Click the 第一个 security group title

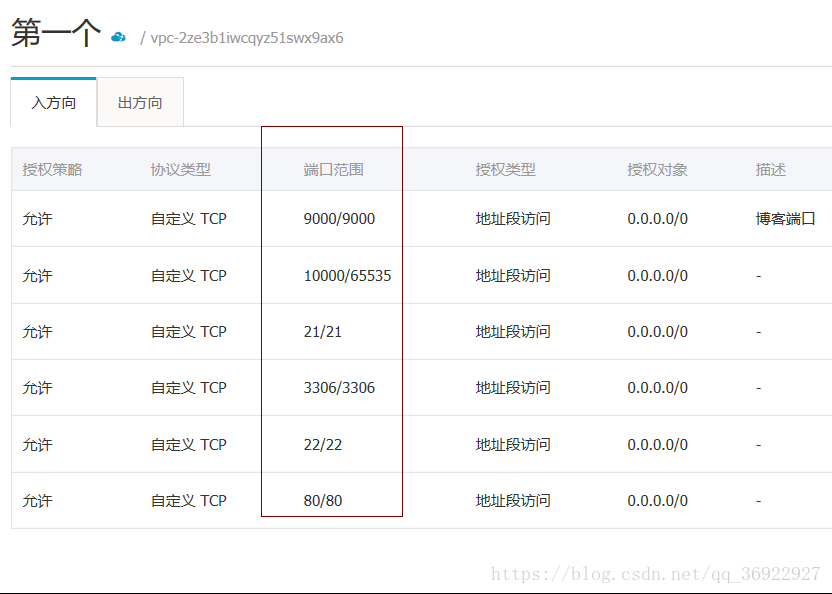[56, 33]
